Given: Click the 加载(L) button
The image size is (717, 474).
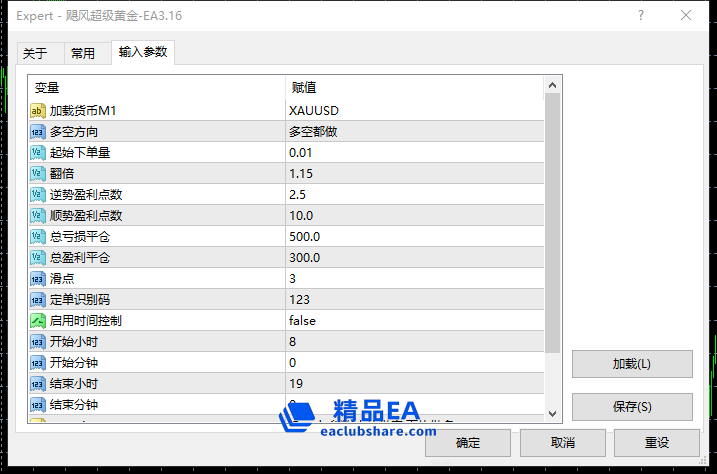Looking at the screenshot, I should [632, 364].
